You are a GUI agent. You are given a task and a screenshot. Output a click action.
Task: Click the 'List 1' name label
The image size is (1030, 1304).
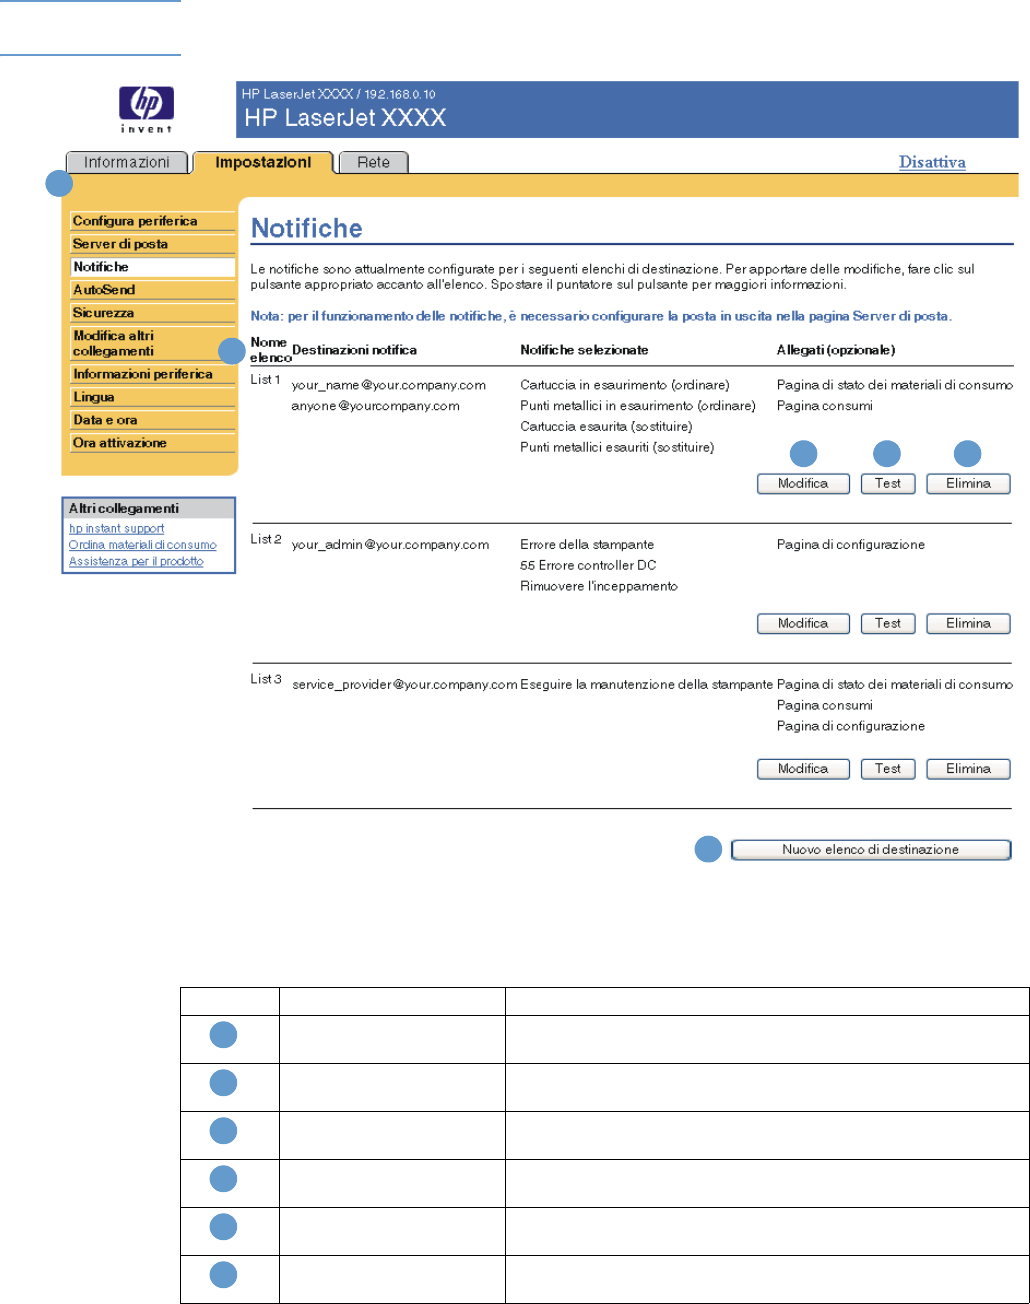[267, 381]
